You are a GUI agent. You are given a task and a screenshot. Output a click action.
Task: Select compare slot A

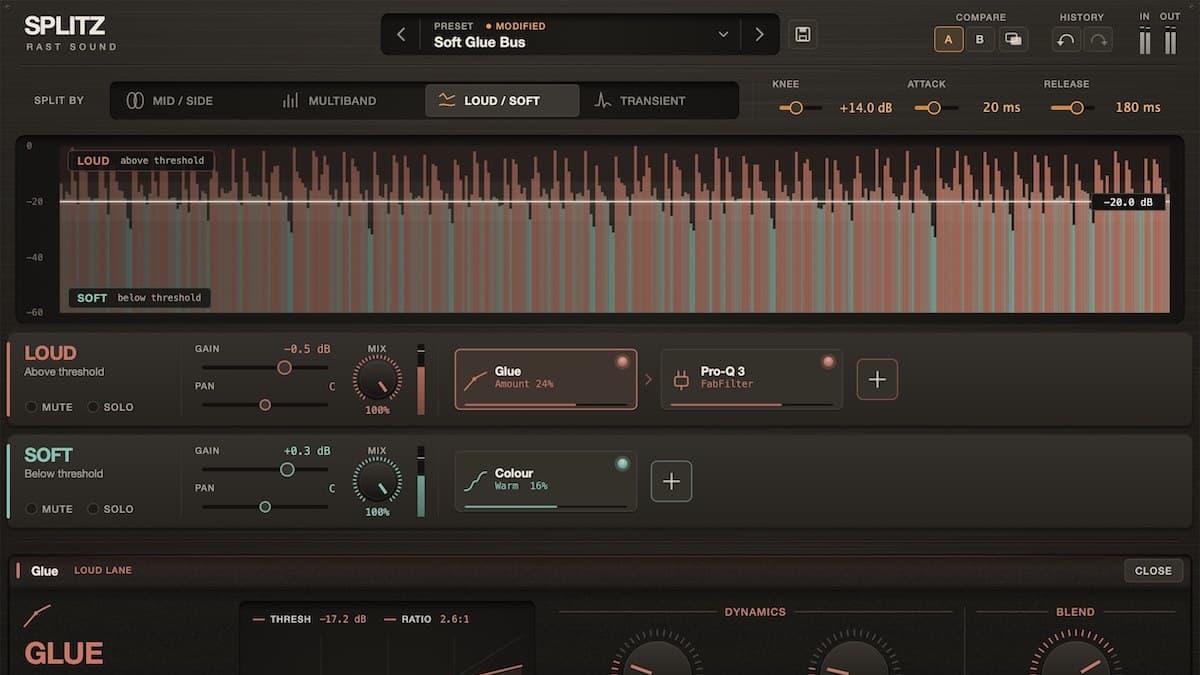(x=948, y=39)
